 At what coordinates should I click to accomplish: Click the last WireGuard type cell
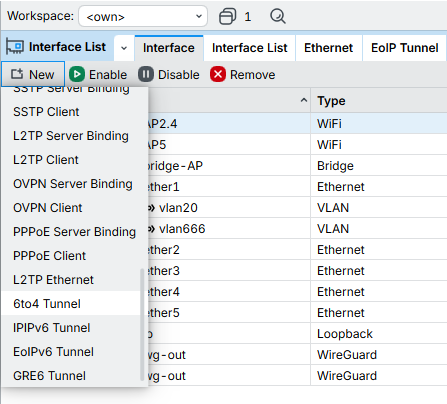(379, 376)
